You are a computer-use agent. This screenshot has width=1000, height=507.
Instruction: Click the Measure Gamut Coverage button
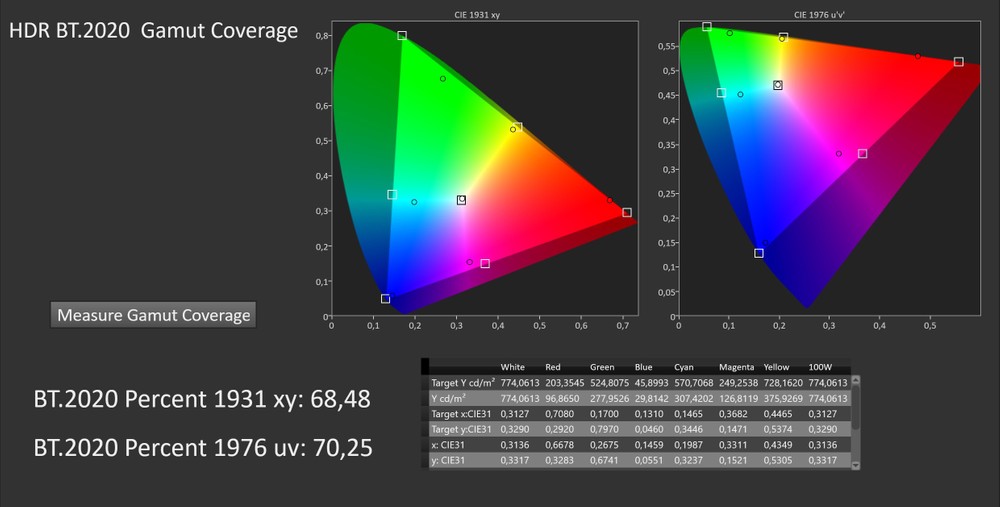(153, 315)
